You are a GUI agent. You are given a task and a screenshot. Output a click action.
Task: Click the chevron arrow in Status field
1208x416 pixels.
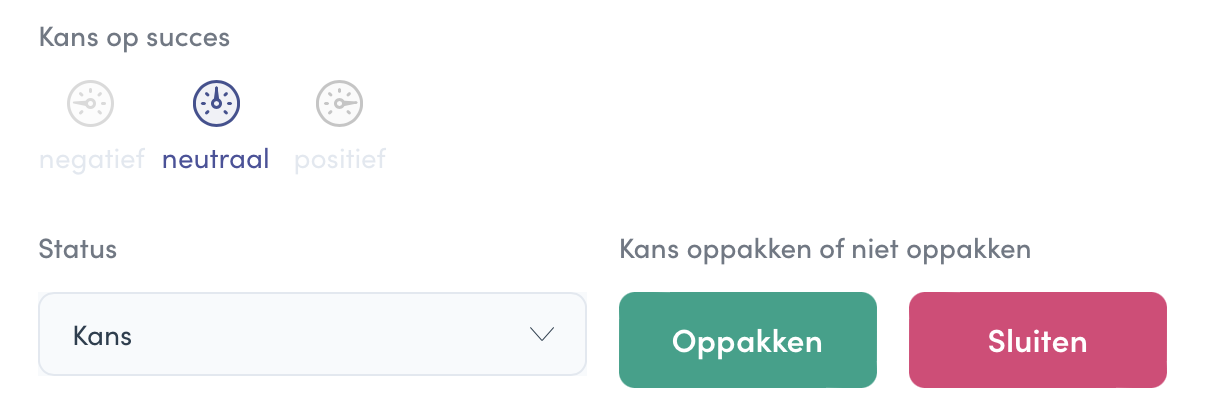click(542, 335)
